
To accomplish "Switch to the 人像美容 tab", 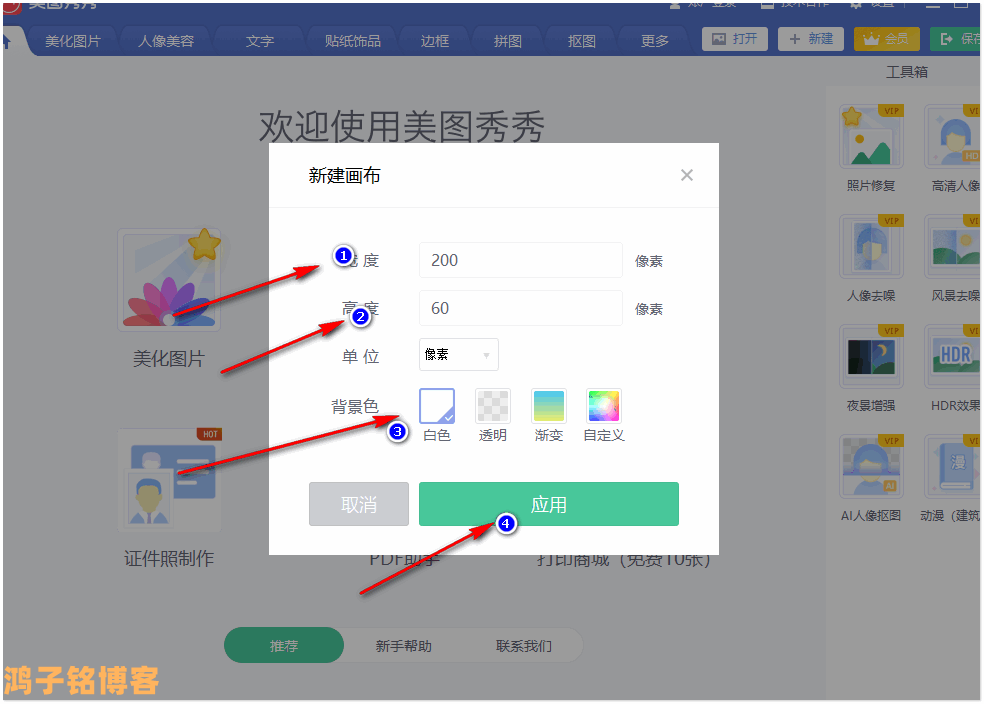I will coord(166,41).
